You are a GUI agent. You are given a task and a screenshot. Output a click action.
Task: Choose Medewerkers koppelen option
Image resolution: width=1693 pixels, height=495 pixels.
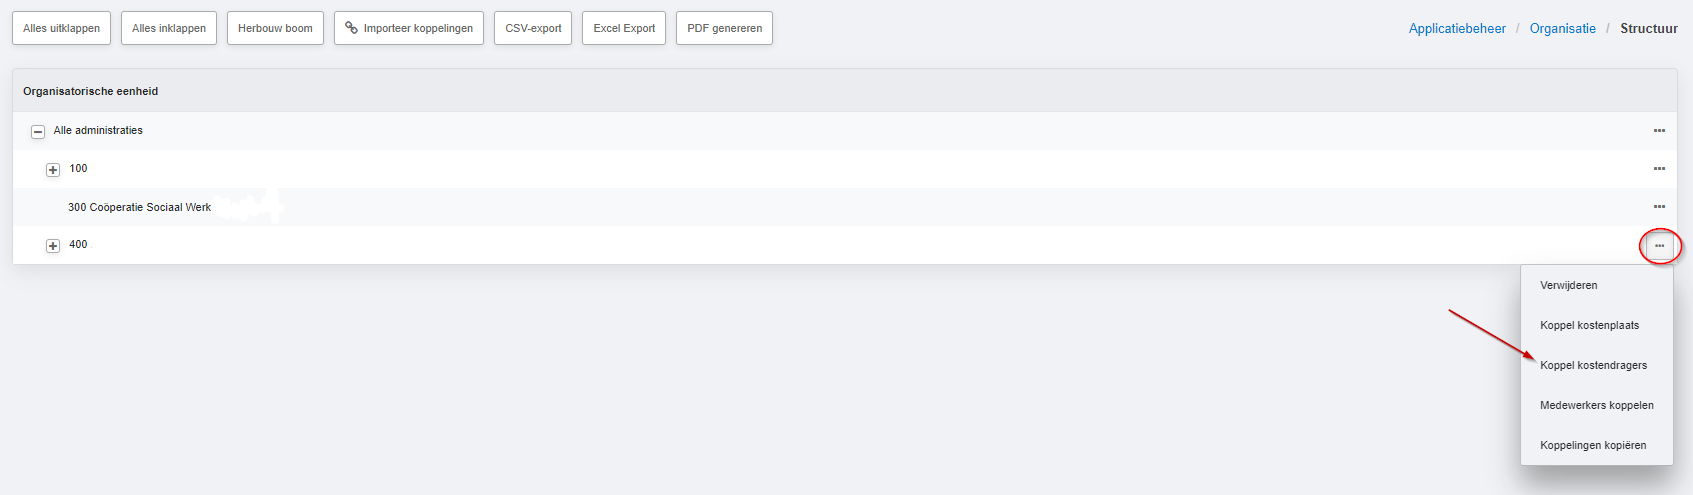(1596, 405)
